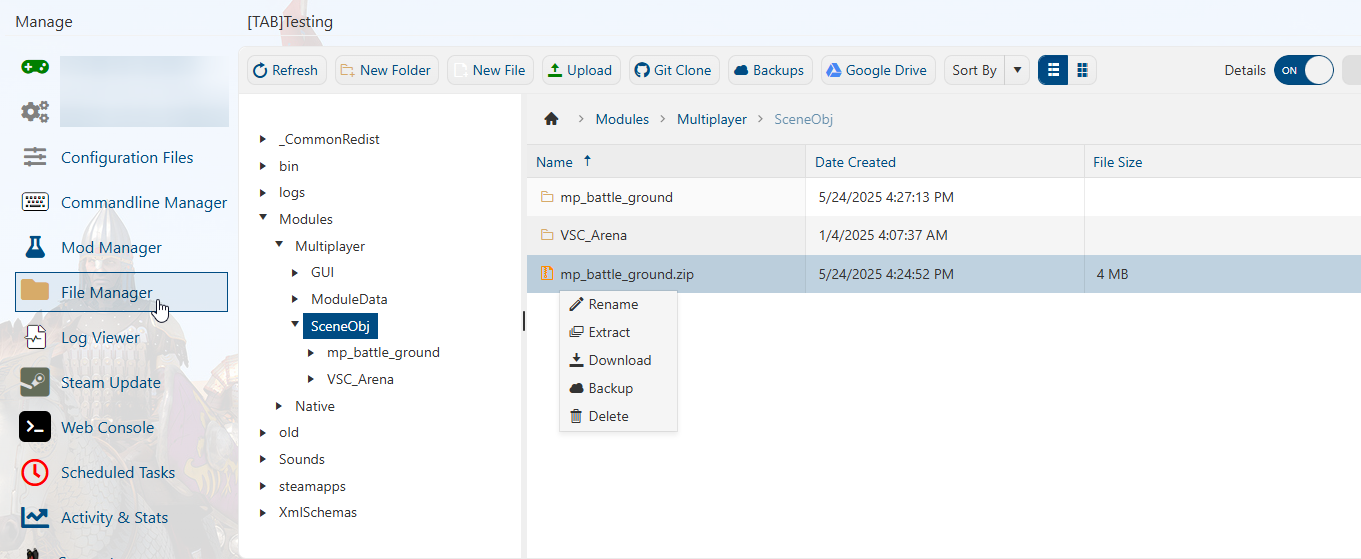The width and height of the screenshot is (1361, 559).
Task: Expand the Native tree node arrow
Action: tap(279, 406)
